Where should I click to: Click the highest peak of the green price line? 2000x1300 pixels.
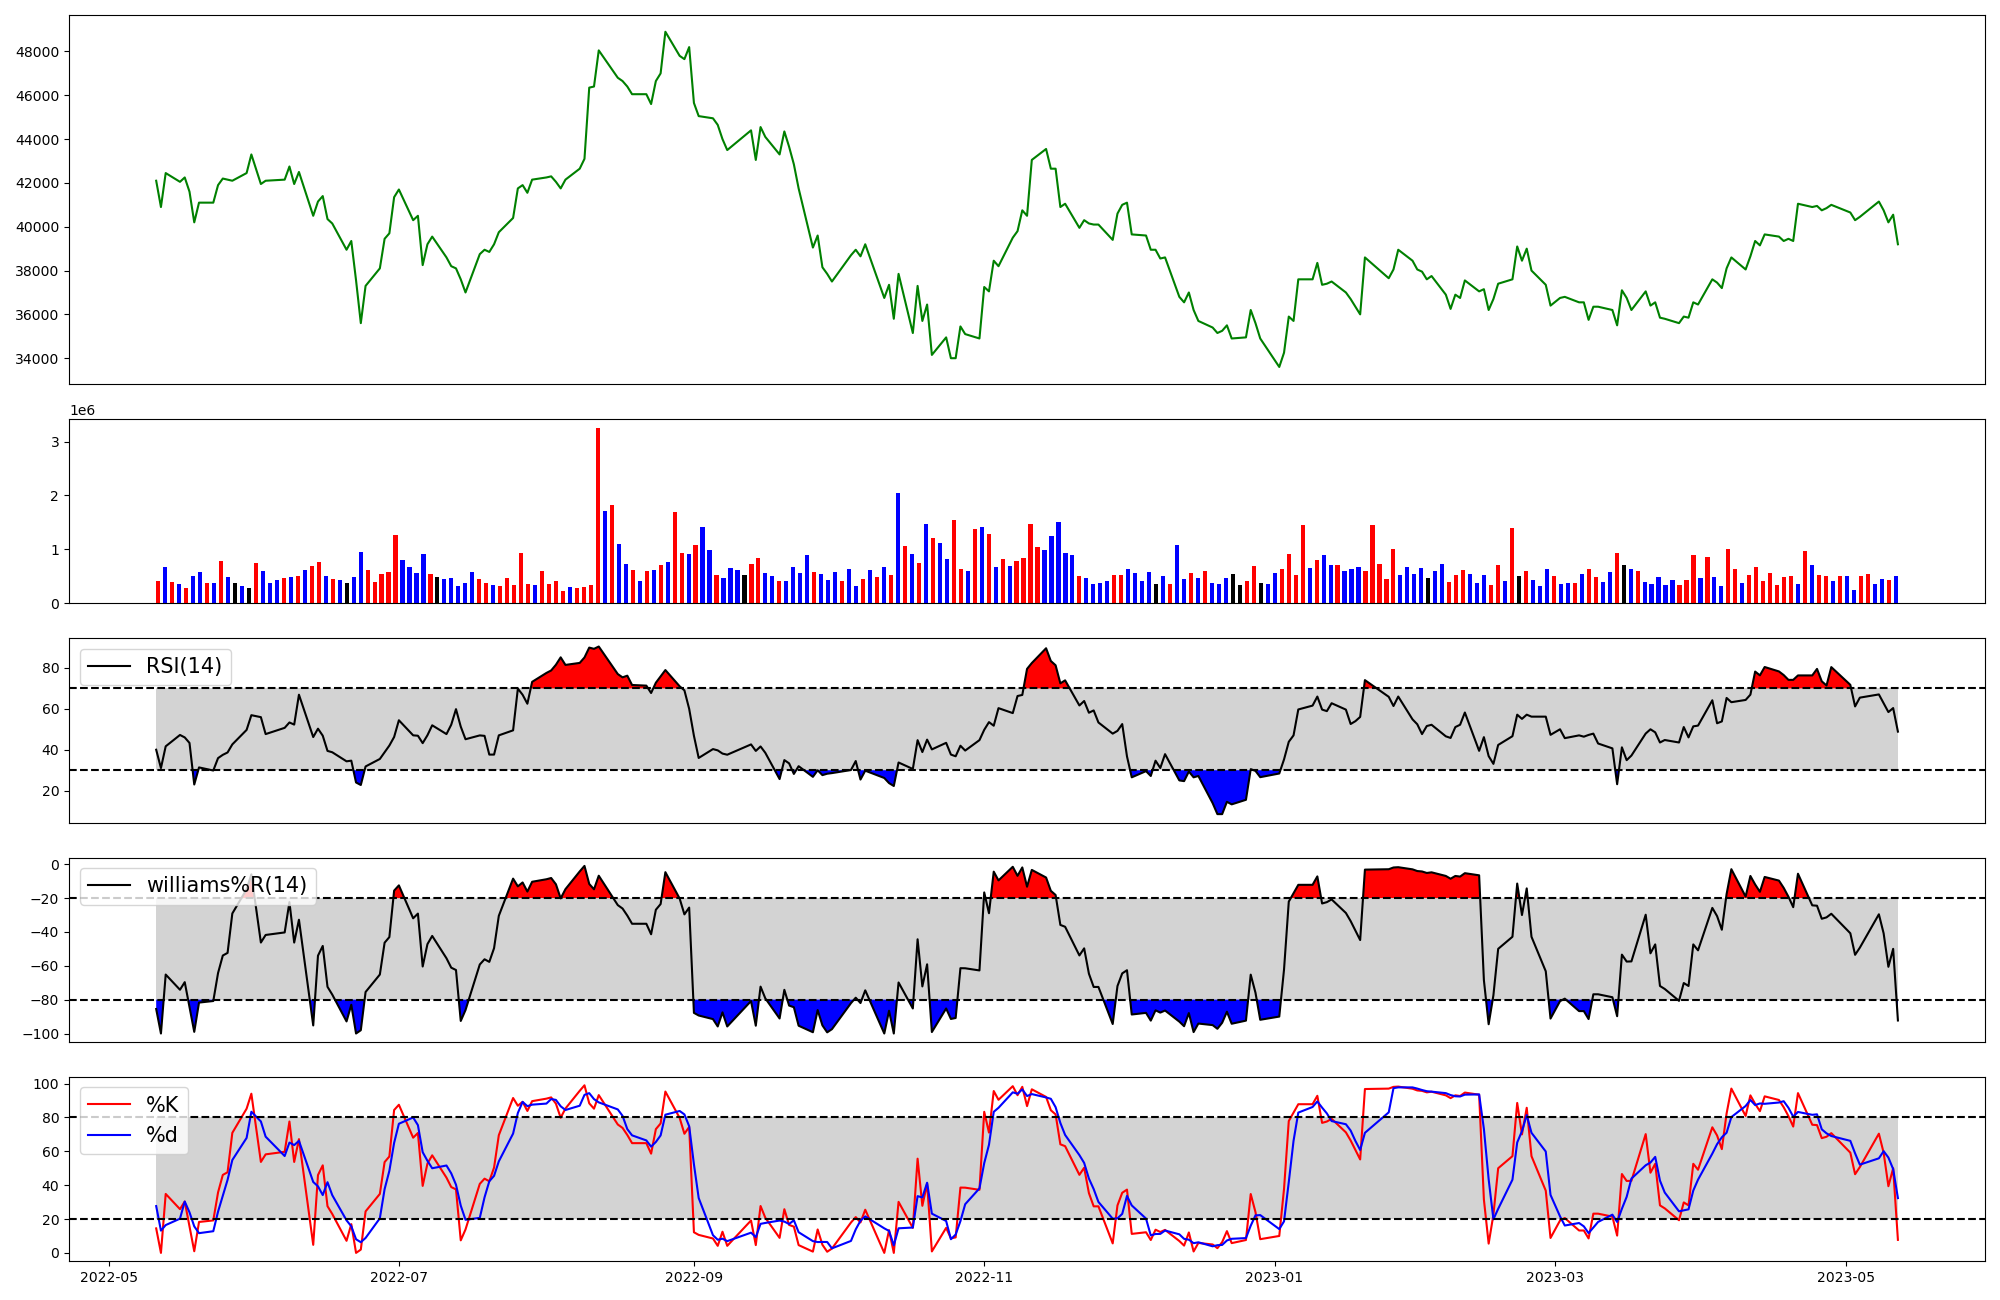click(666, 33)
